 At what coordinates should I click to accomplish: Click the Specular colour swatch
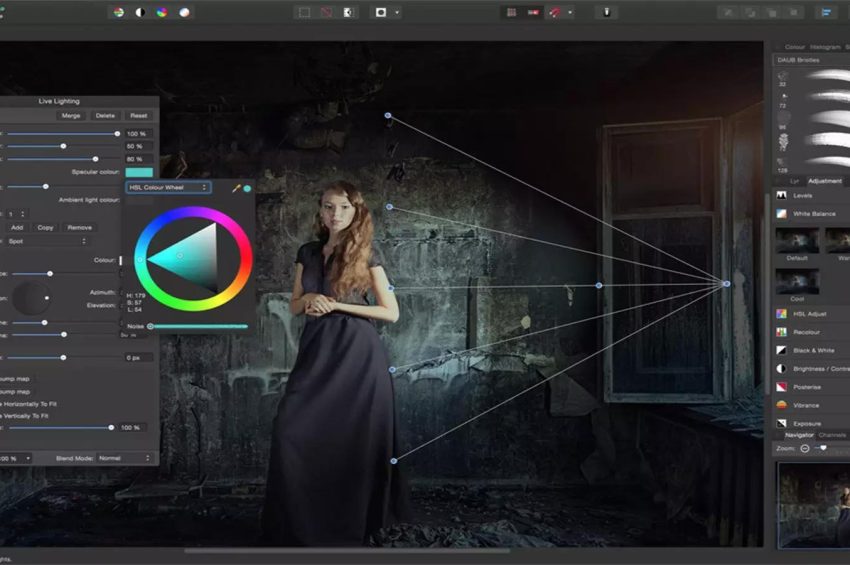(x=139, y=172)
